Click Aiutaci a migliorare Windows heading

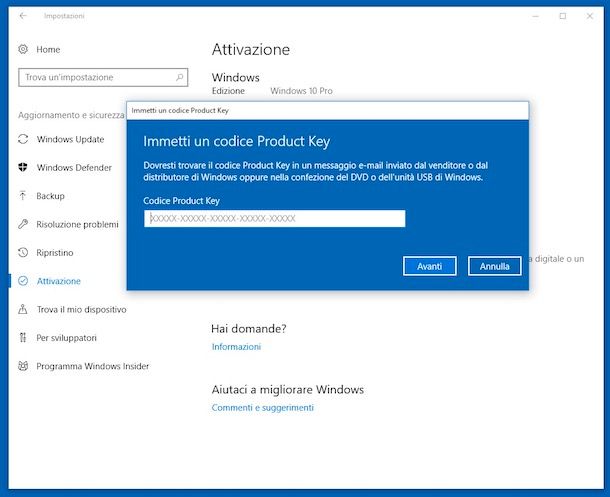288,389
